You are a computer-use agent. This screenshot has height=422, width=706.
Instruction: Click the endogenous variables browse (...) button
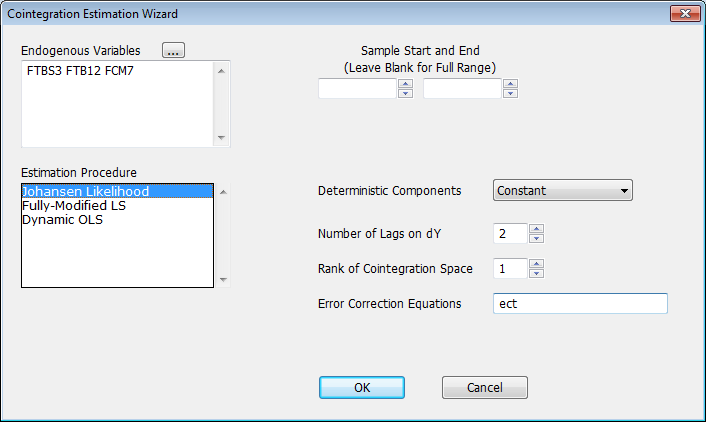click(175, 52)
